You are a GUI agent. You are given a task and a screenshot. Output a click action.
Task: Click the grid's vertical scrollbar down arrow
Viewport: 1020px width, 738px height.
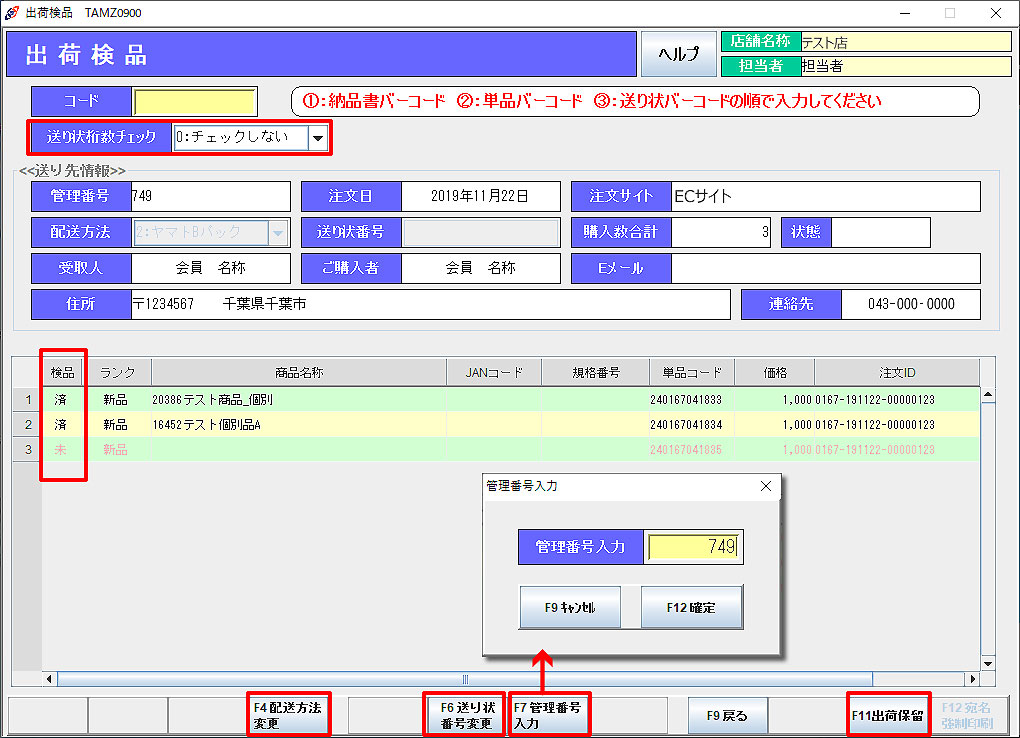coord(988,663)
